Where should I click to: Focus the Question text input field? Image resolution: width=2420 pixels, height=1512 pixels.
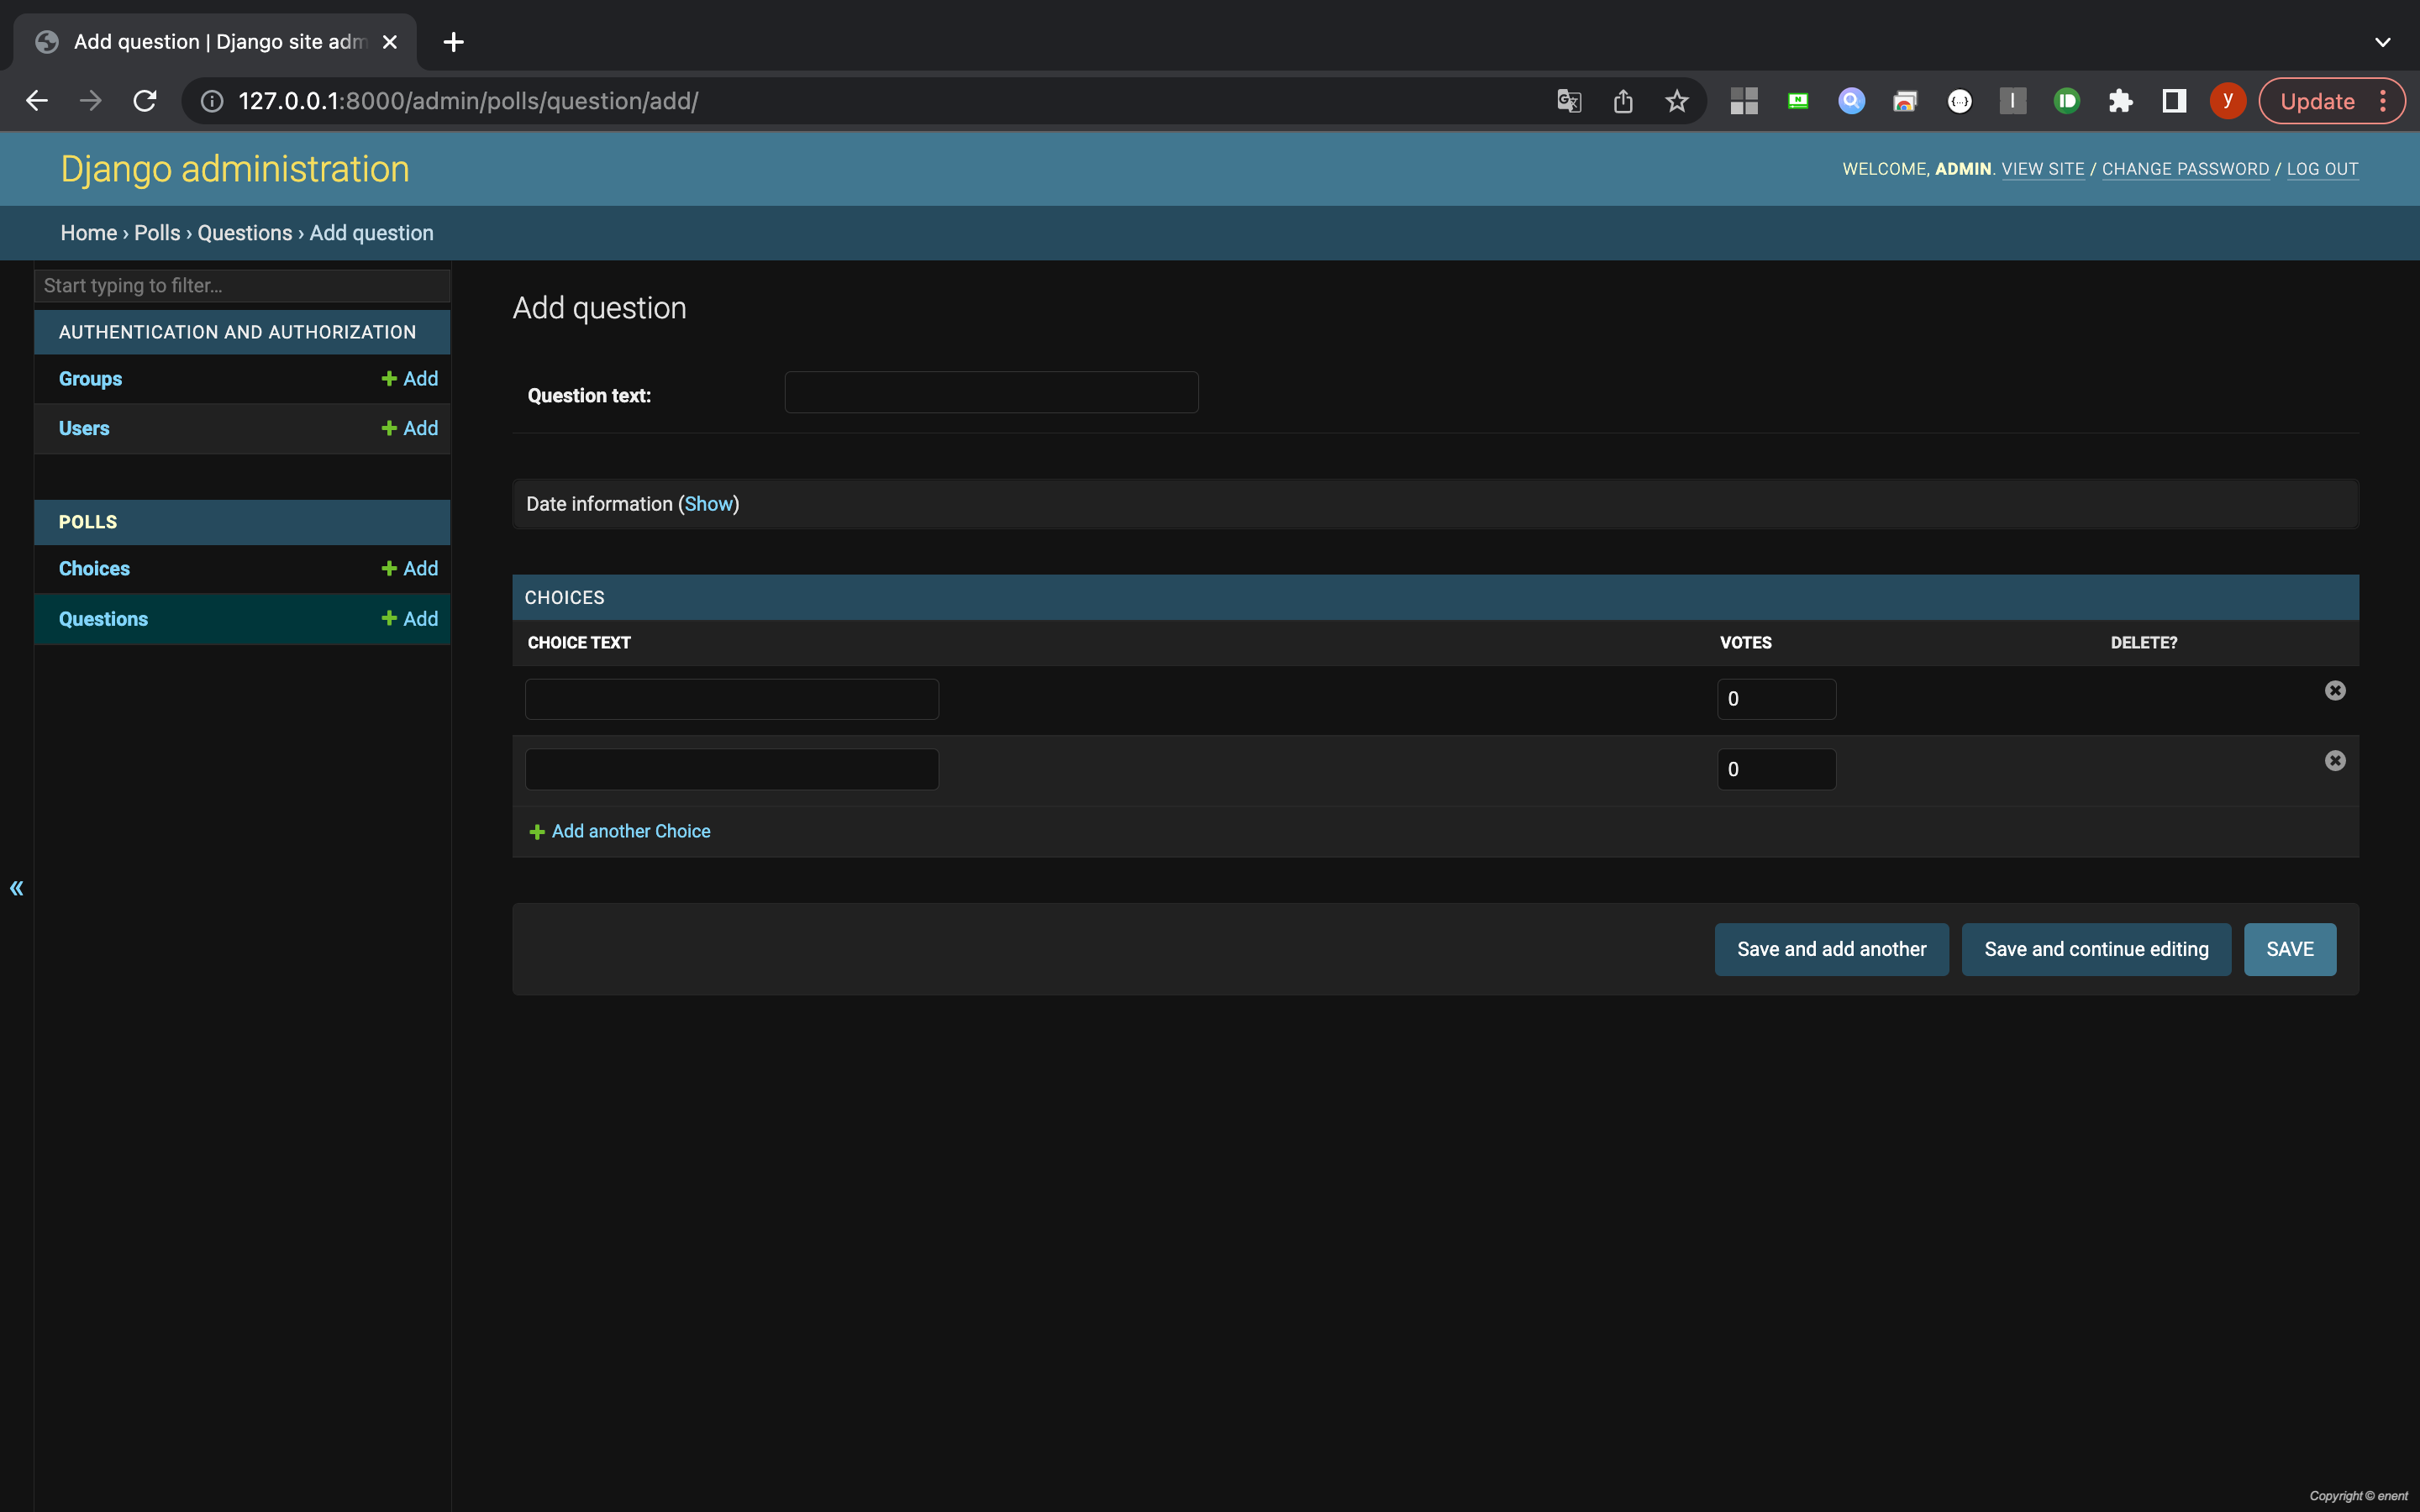tap(991, 393)
